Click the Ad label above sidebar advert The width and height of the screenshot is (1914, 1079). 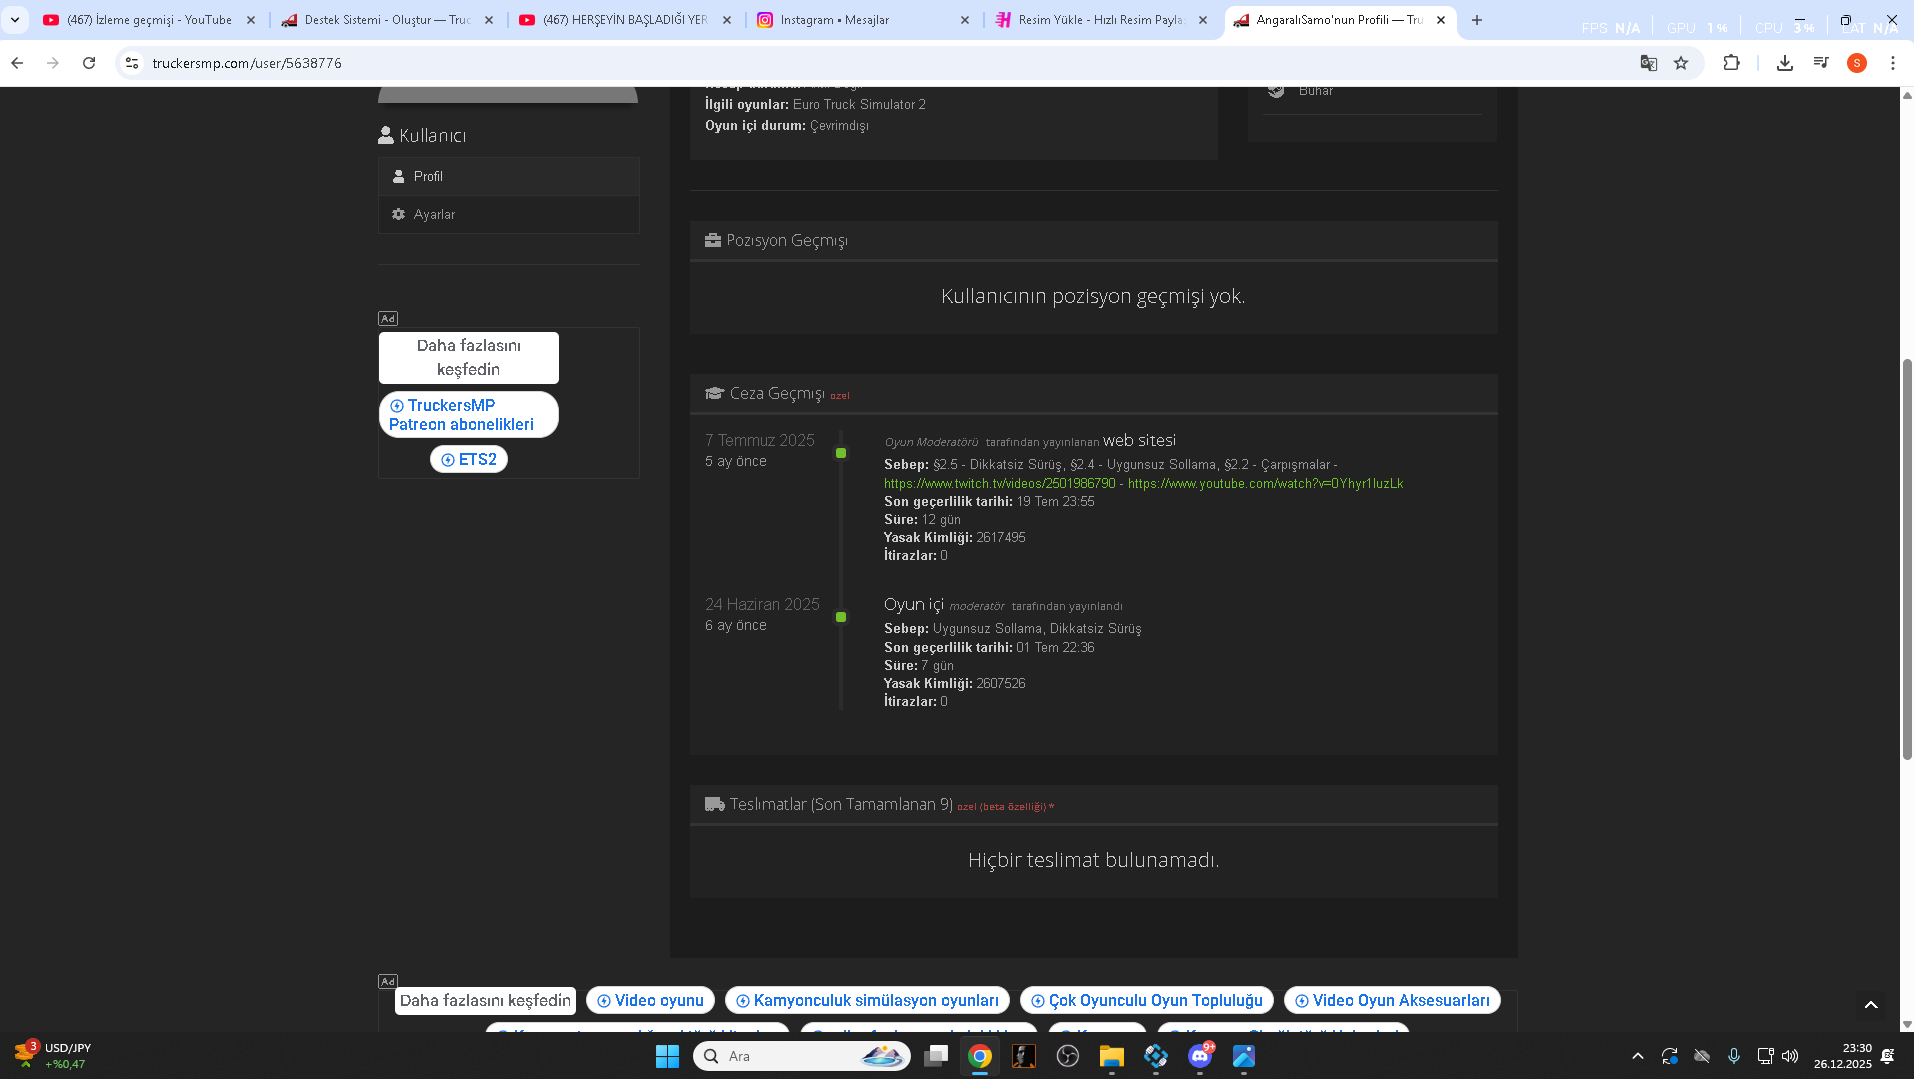[x=388, y=318]
